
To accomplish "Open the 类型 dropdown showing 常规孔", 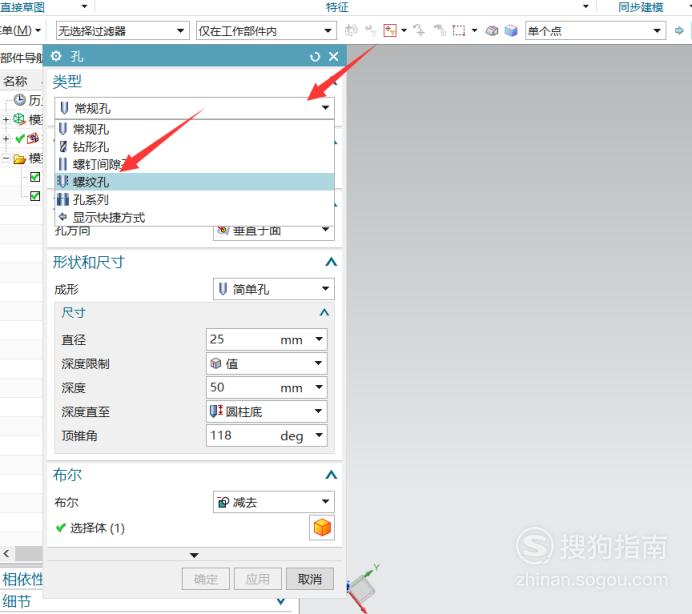I will tap(194, 108).
